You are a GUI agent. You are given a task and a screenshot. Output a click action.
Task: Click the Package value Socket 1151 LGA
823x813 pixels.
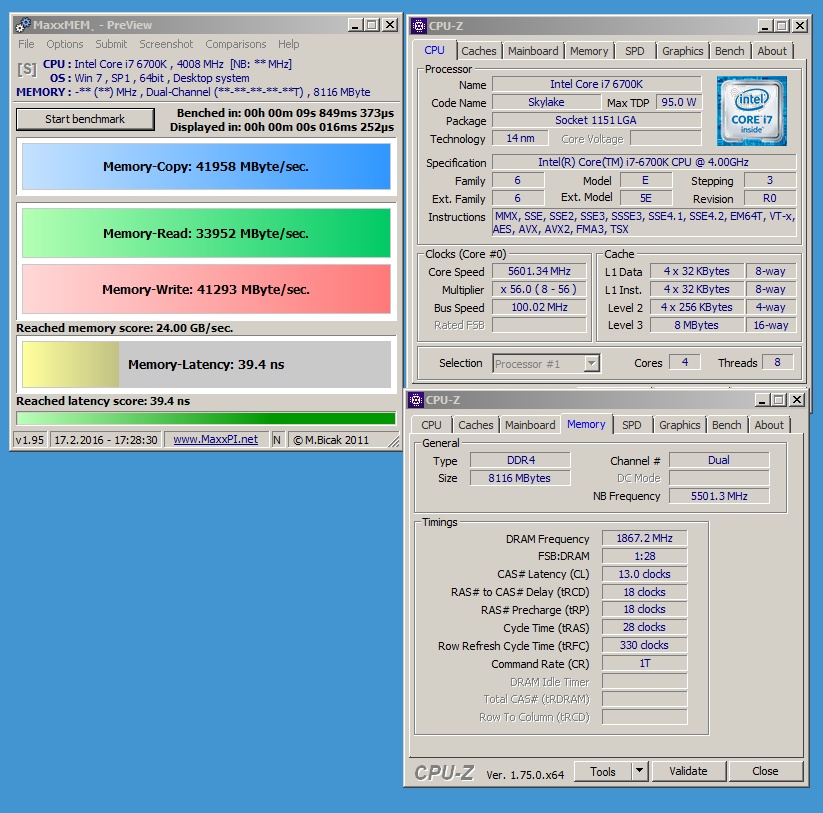pyautogui.click(x=596, y=120)
